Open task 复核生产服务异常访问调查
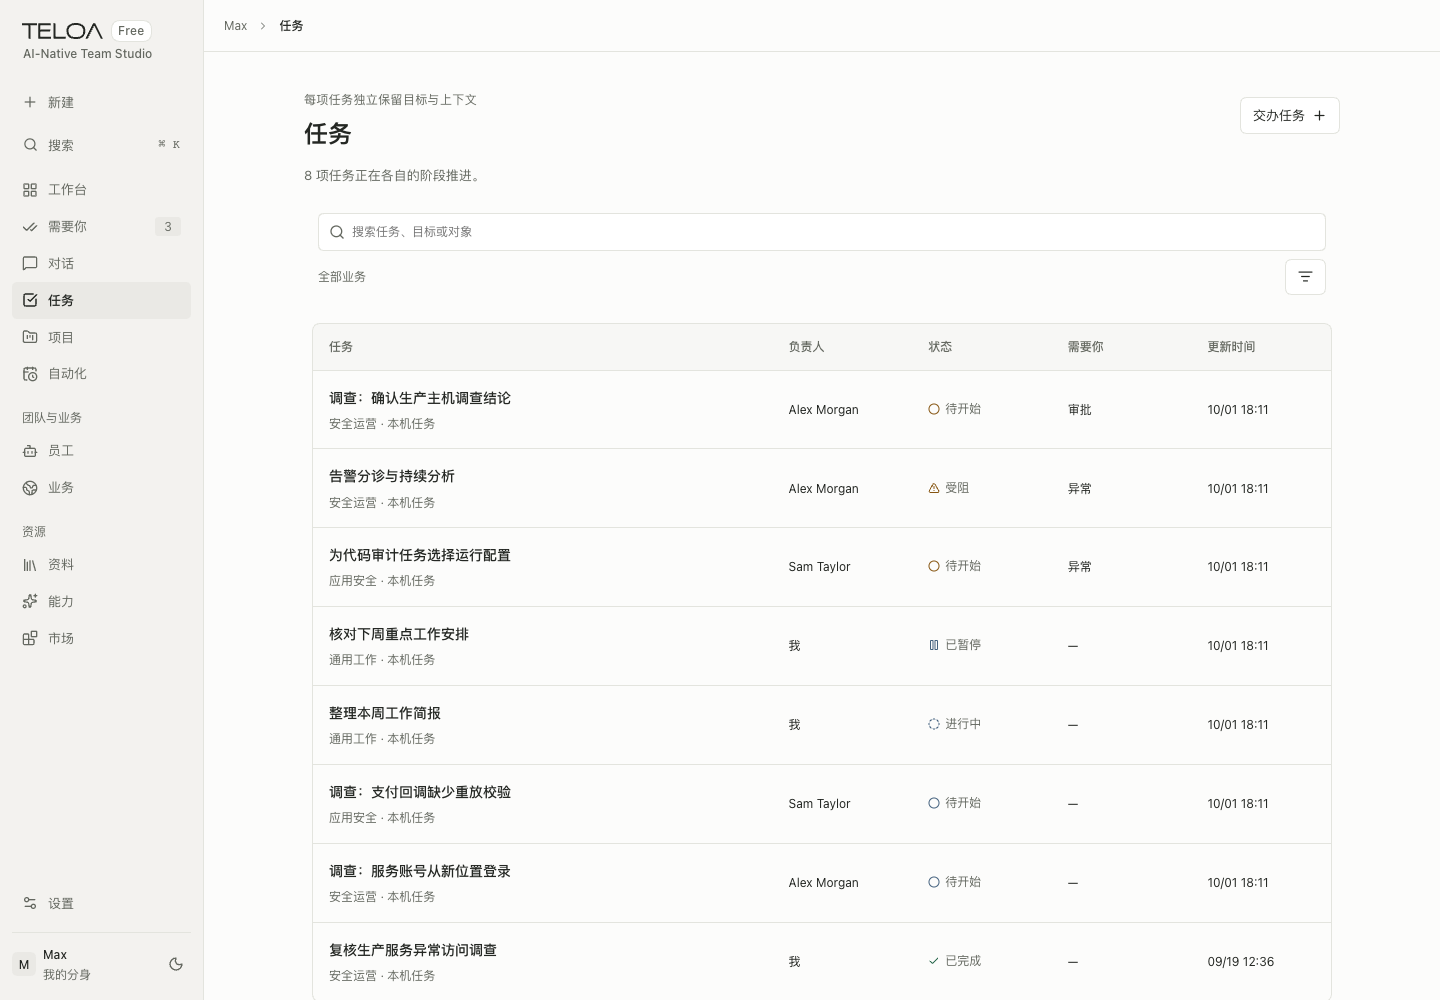This screenshot has height=1000, width=1440. click(x=413, y=950)
